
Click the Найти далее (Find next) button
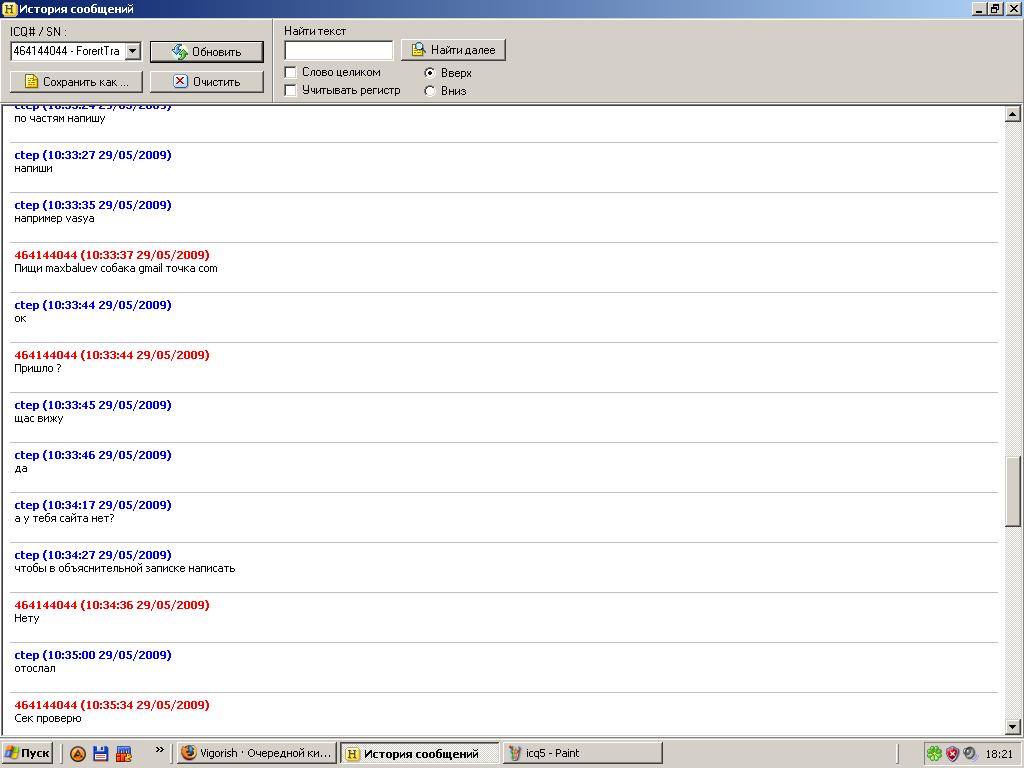tap(453, 50)
